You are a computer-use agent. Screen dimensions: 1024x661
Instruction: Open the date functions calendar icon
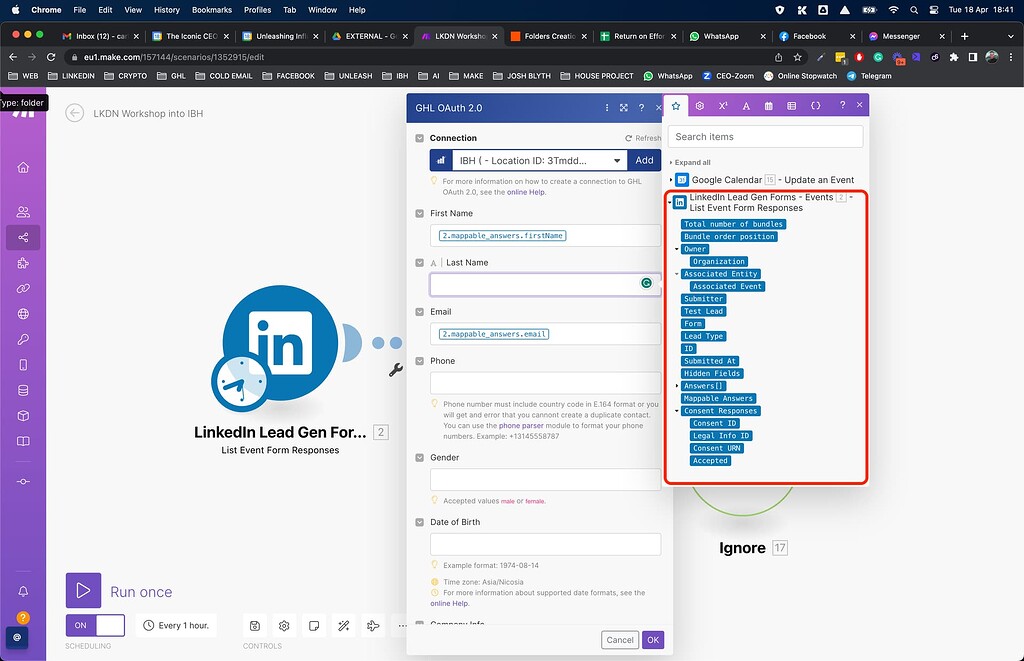[769, 106]
